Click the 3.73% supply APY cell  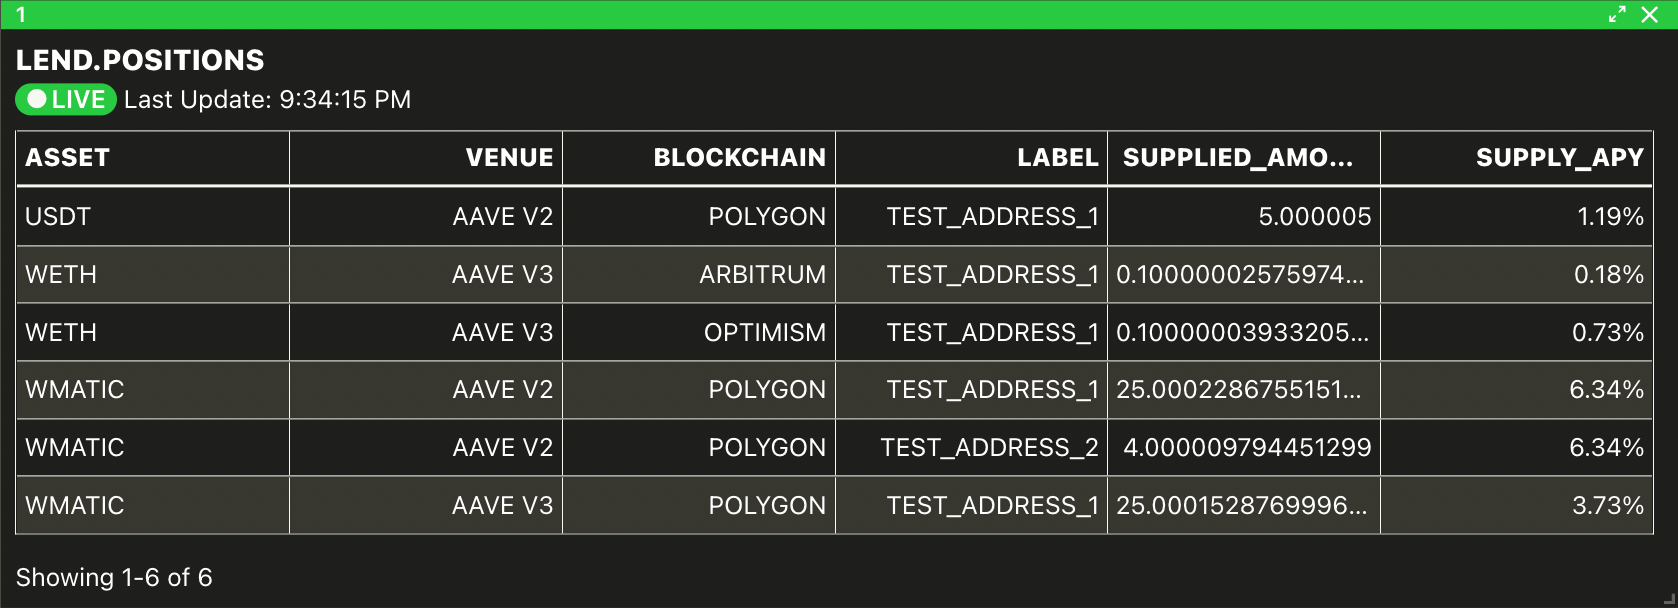pos(1517,505)
